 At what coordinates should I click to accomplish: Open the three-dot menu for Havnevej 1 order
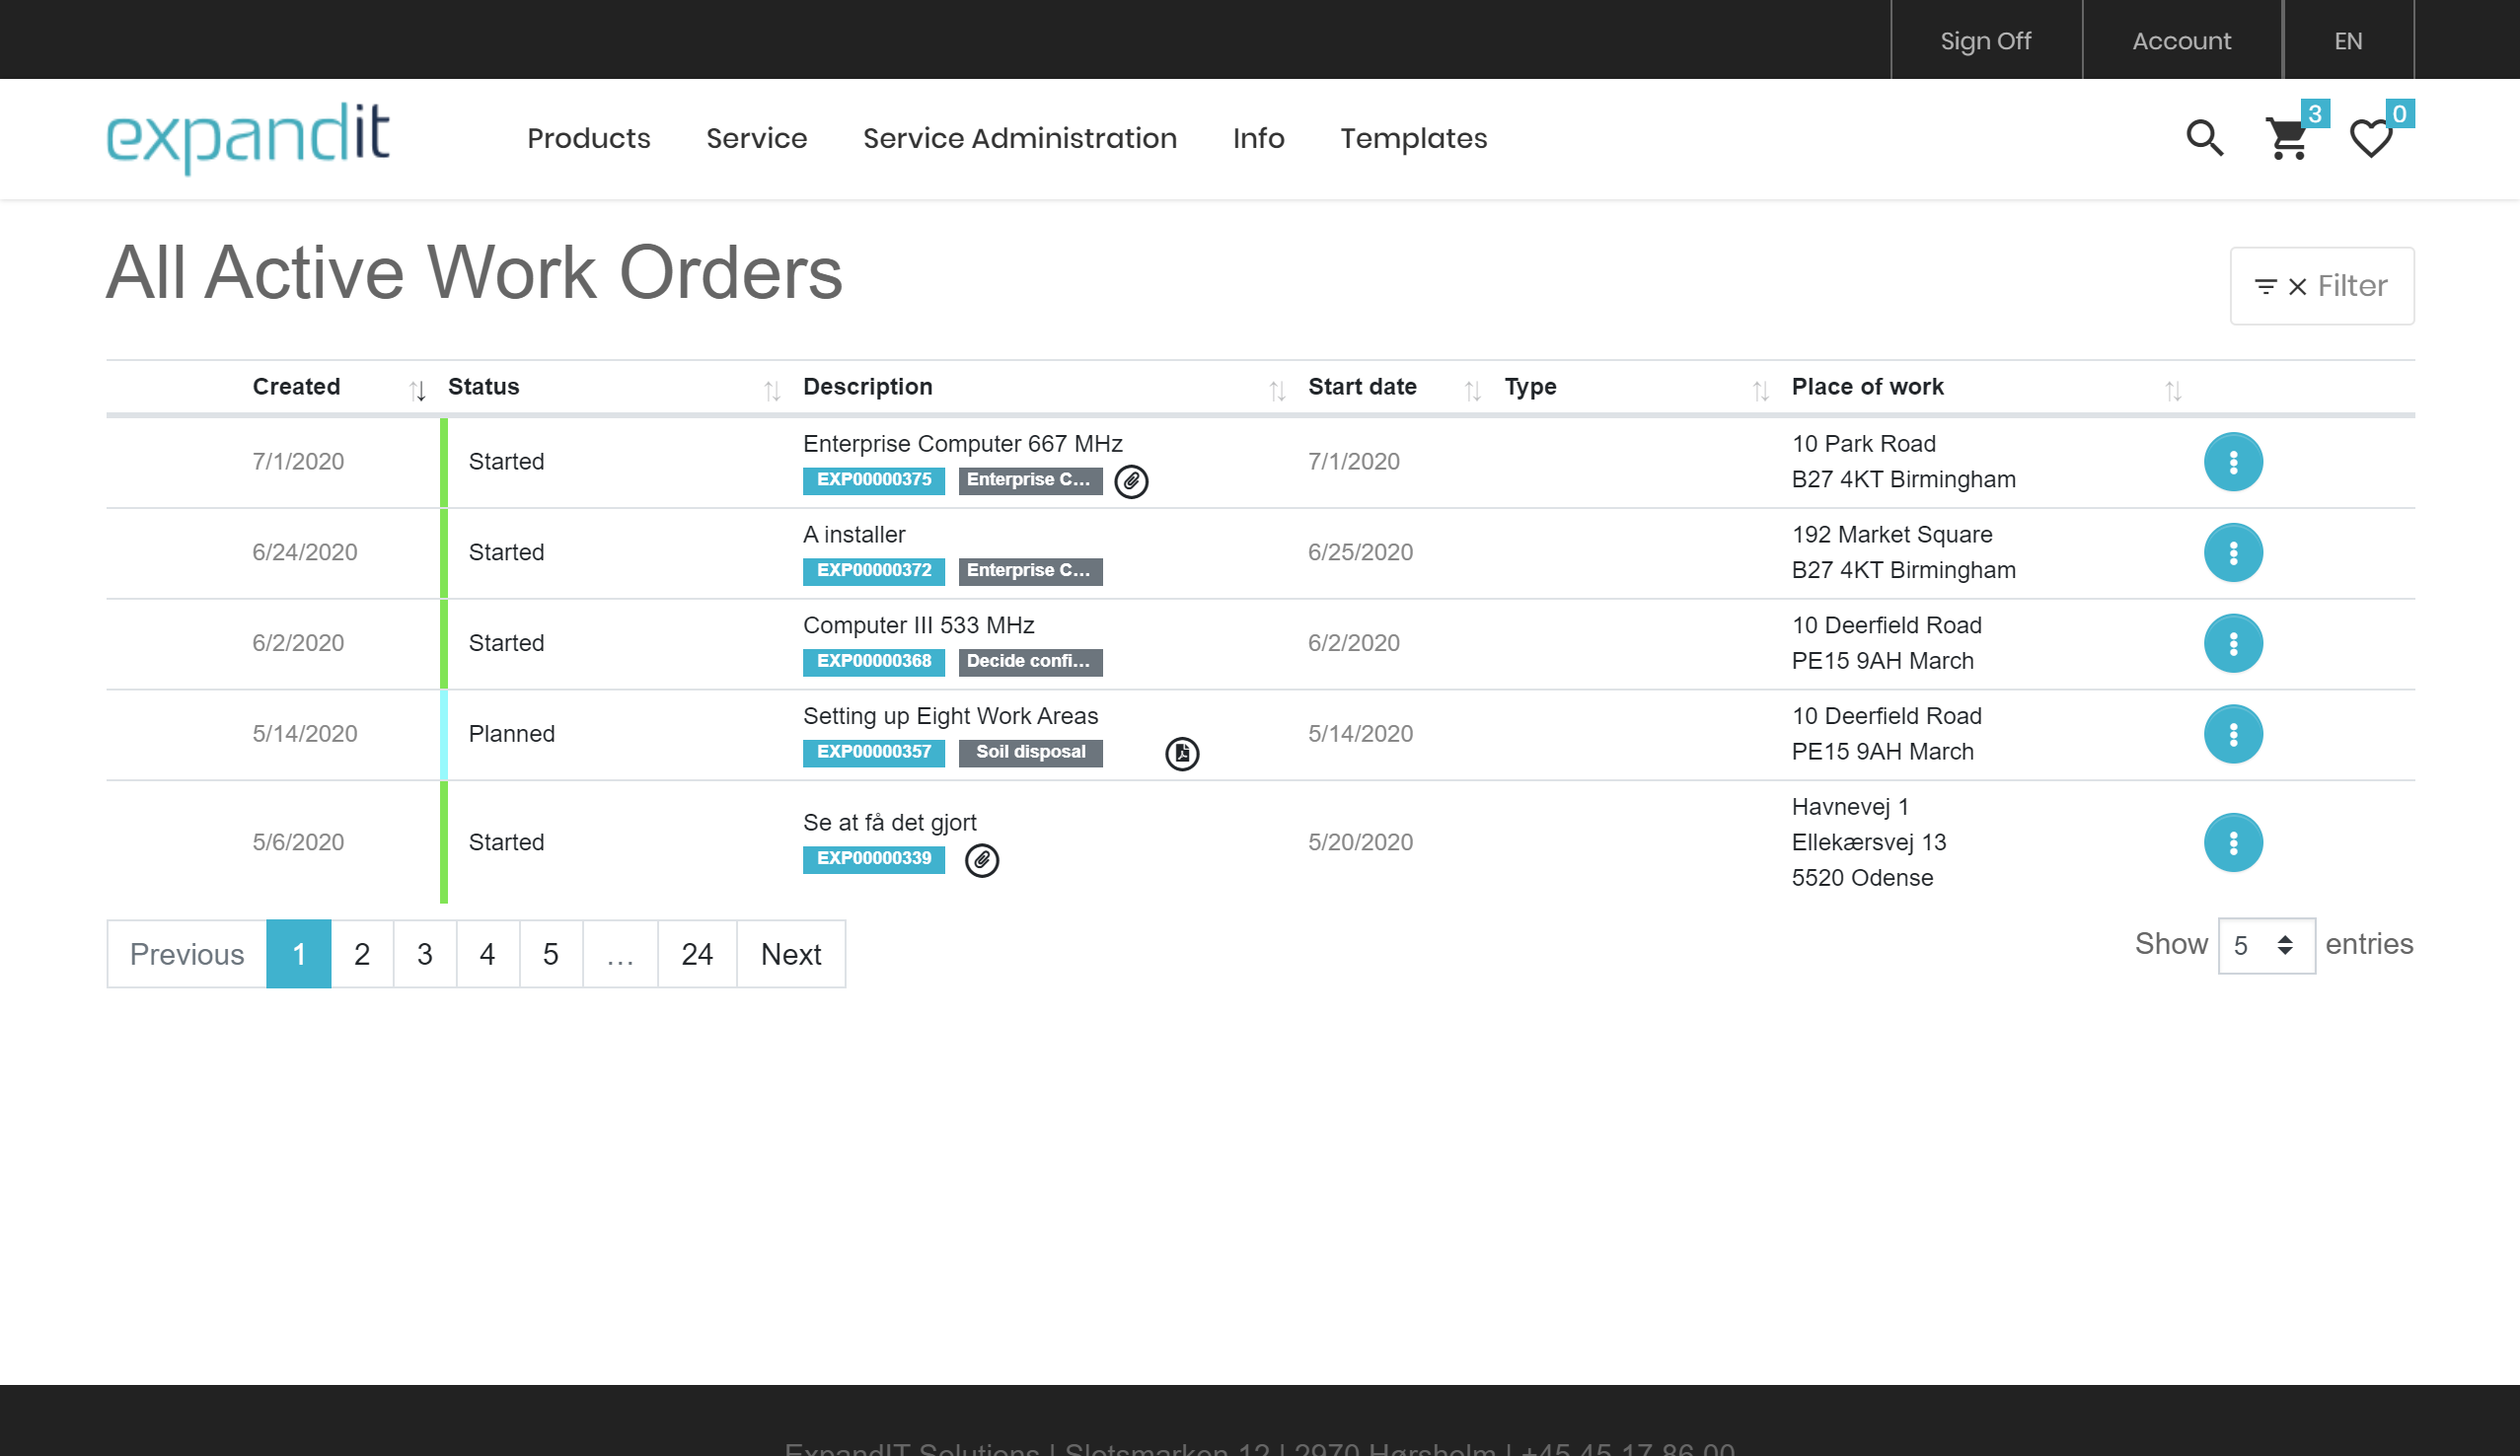click(x=2233, y=842)
